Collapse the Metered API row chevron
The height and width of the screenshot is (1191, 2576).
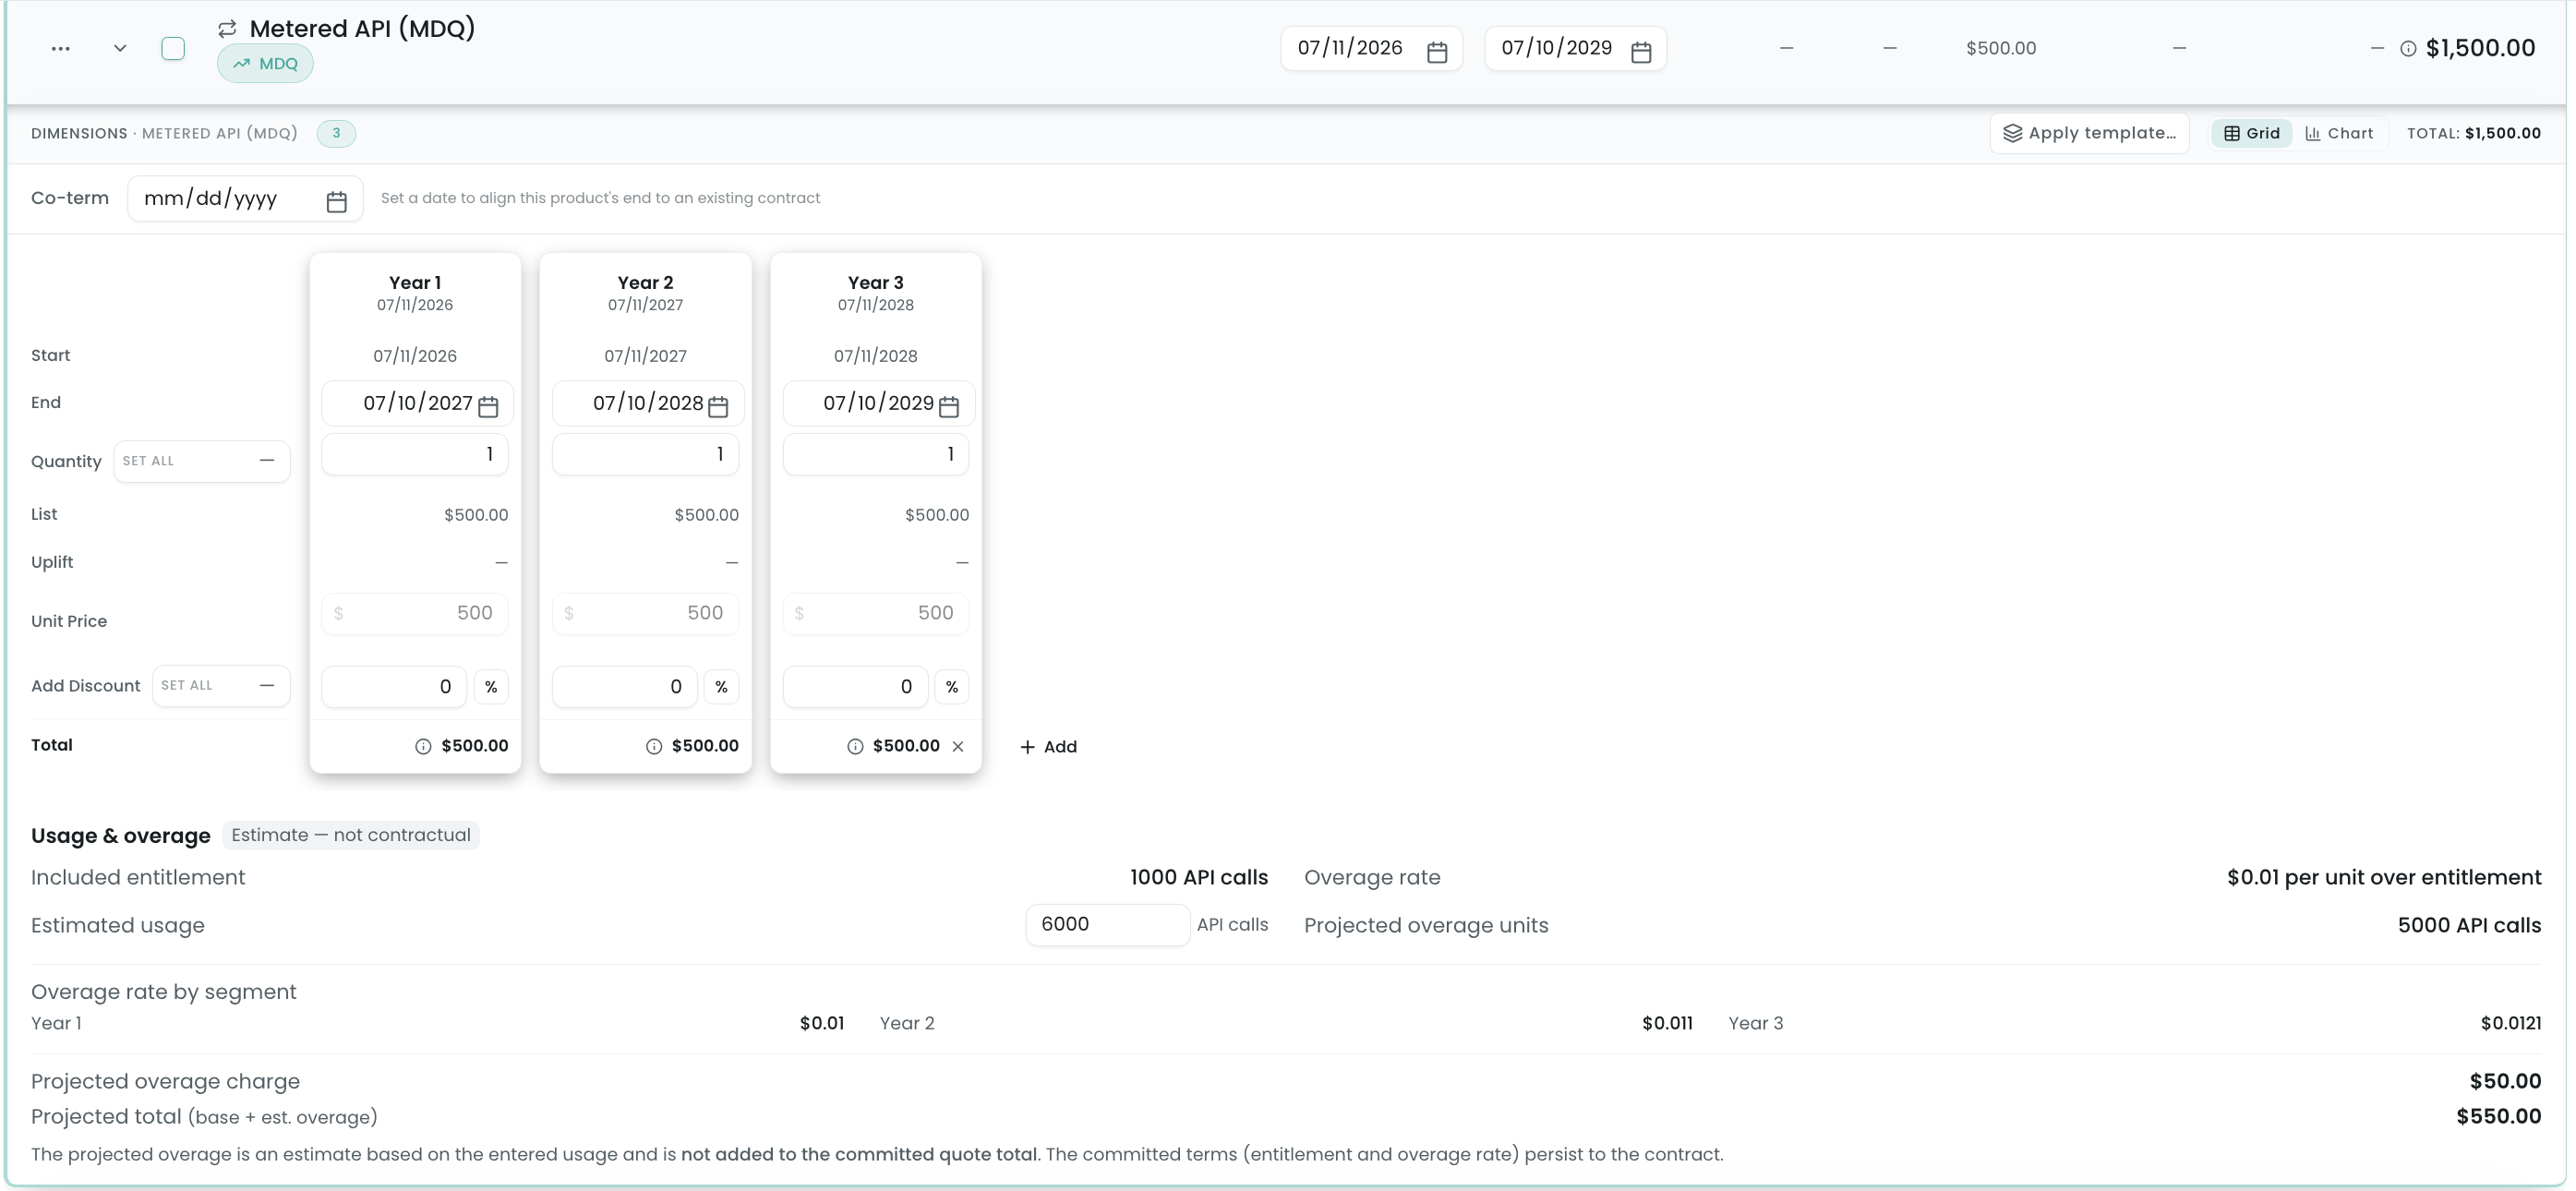coord(120,48)
